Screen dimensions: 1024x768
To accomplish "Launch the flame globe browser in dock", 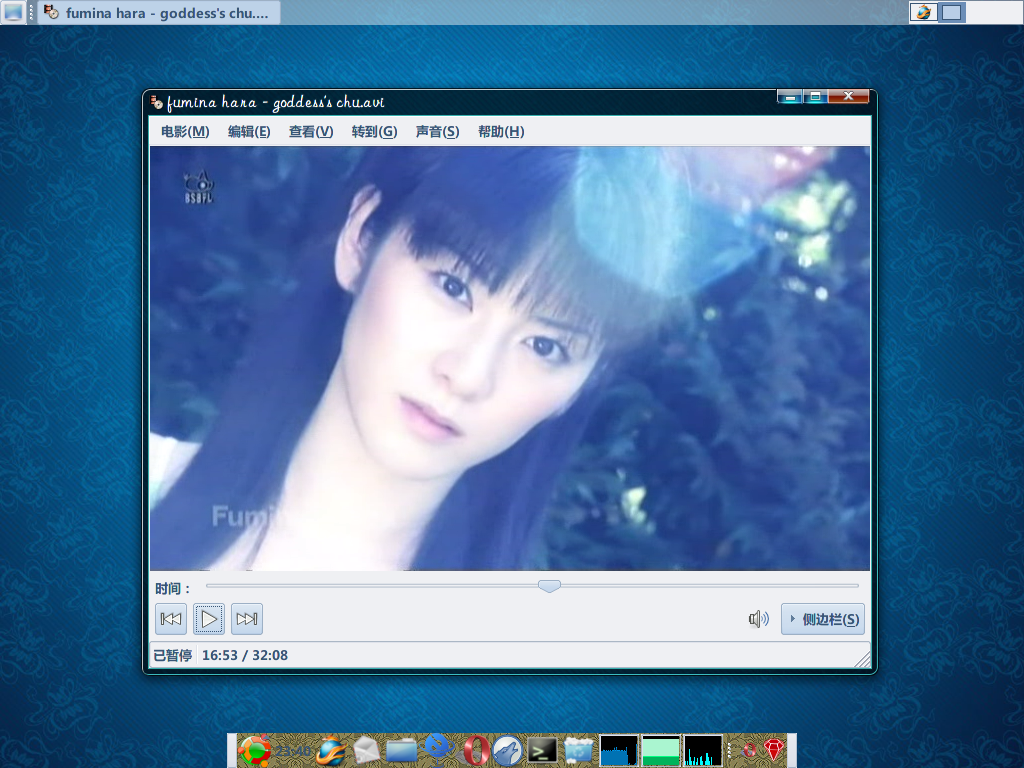I will click(332, 750).
